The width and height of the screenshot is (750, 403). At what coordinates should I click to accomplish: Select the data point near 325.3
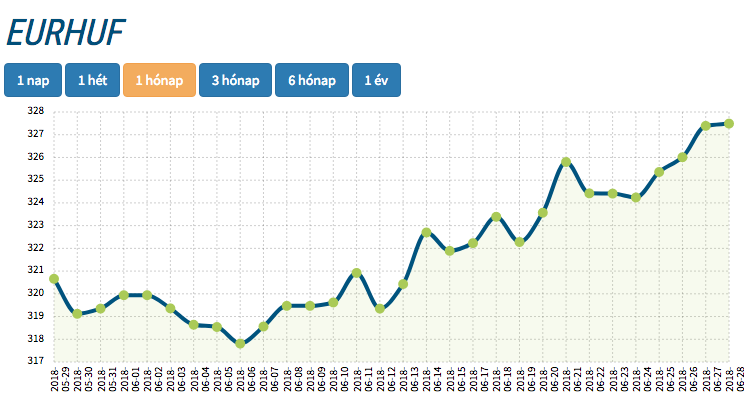(659, 172)
